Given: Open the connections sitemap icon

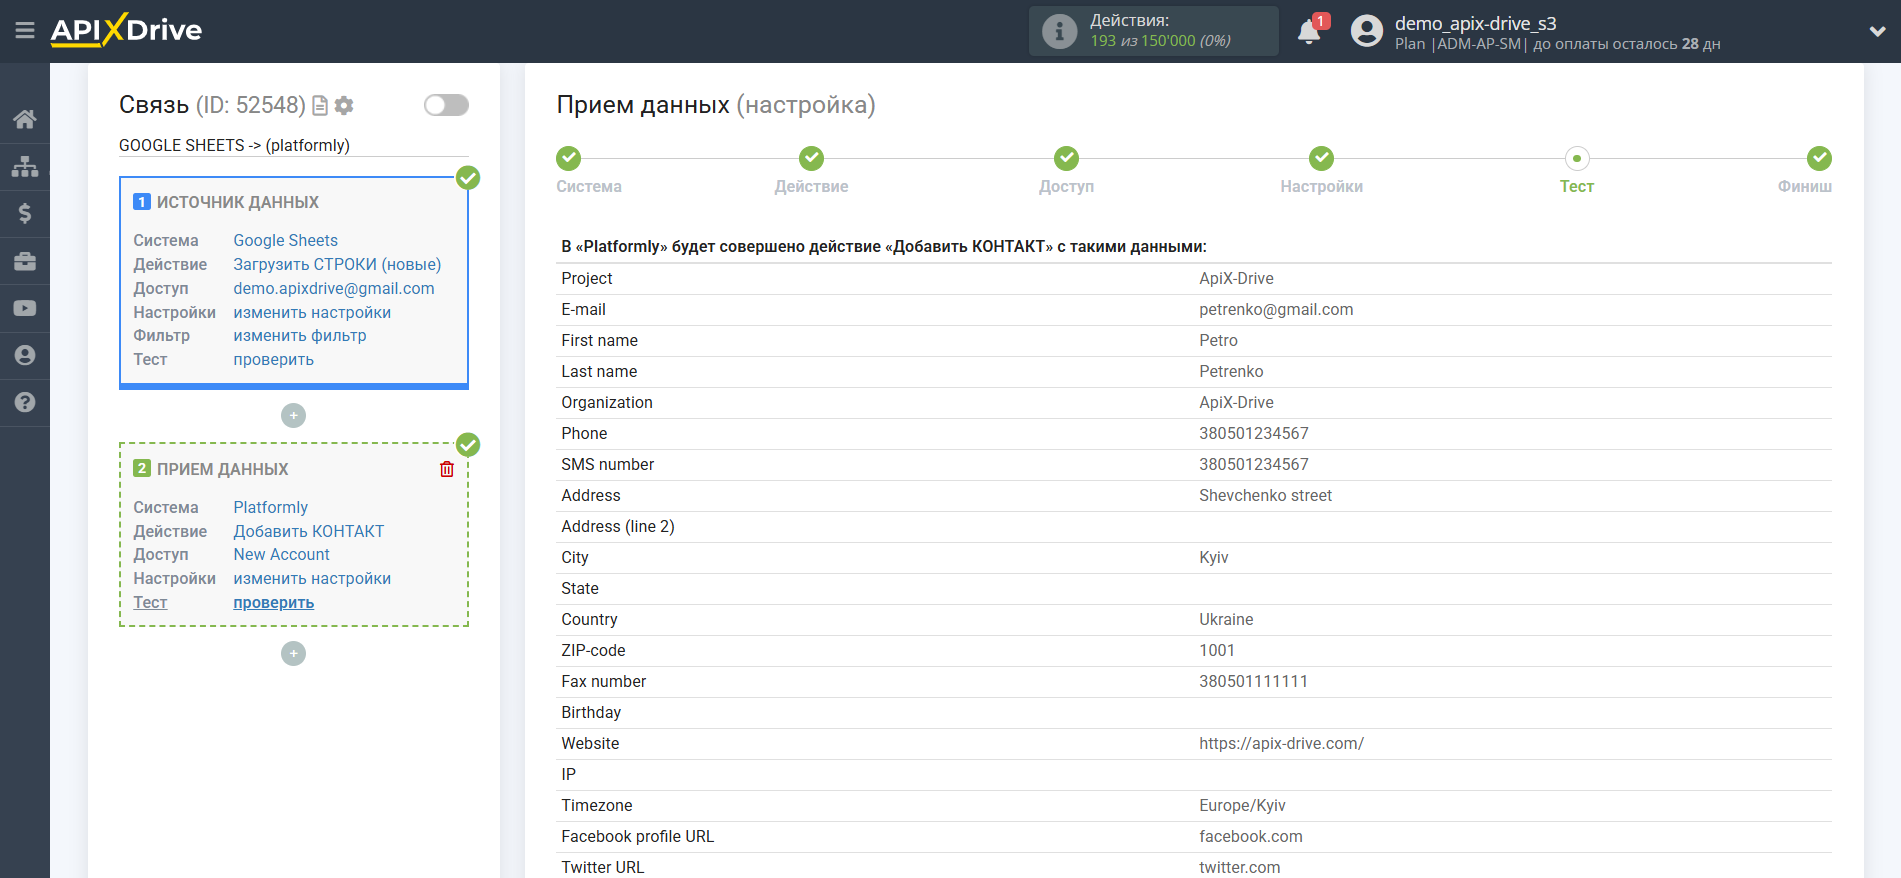Looking at the screenshot, I should pos(25,166).
